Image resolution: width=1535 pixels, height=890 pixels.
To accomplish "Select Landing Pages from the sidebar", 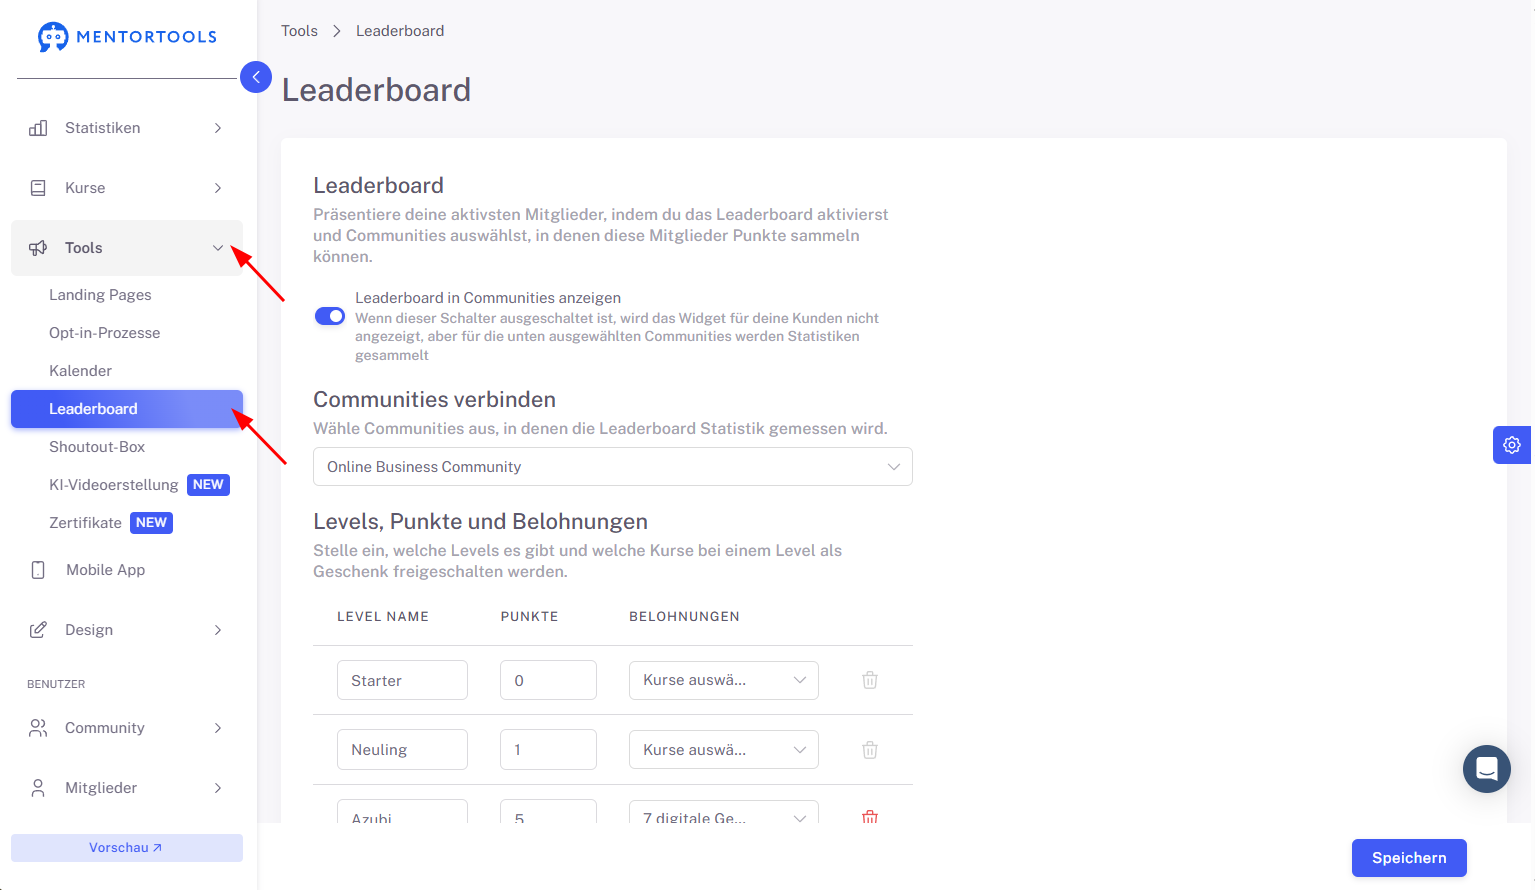I will [100, 295].
